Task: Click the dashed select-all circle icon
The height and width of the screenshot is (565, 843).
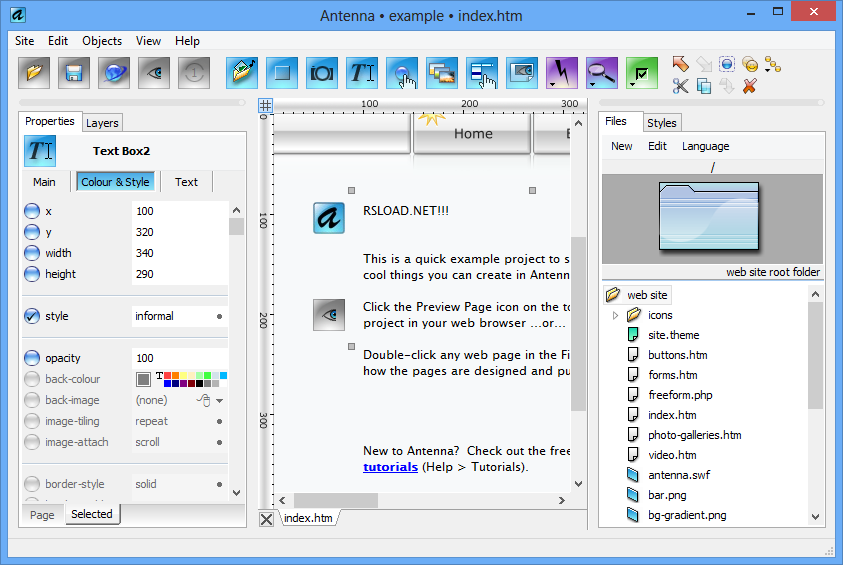Action: [x=727, y=65]
